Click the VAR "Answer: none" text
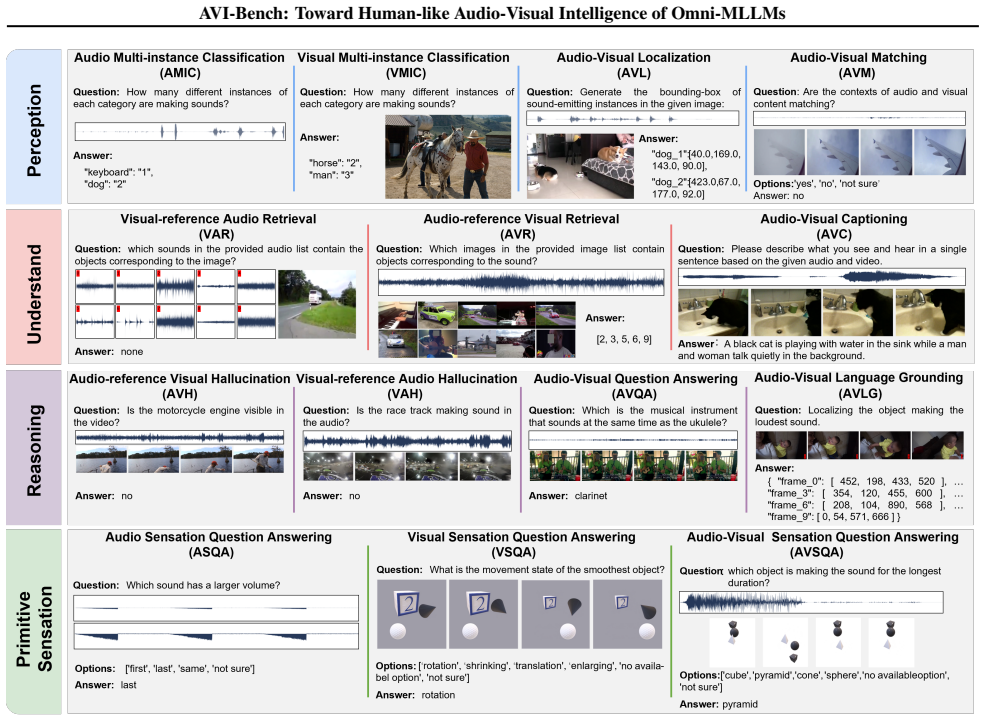The image size is (985, 721). click(x=109, y=352)
